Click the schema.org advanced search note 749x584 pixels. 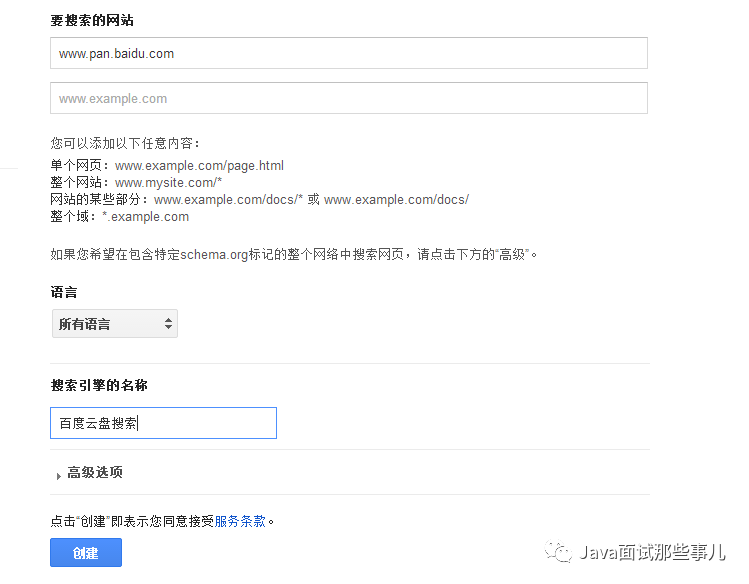295,255
